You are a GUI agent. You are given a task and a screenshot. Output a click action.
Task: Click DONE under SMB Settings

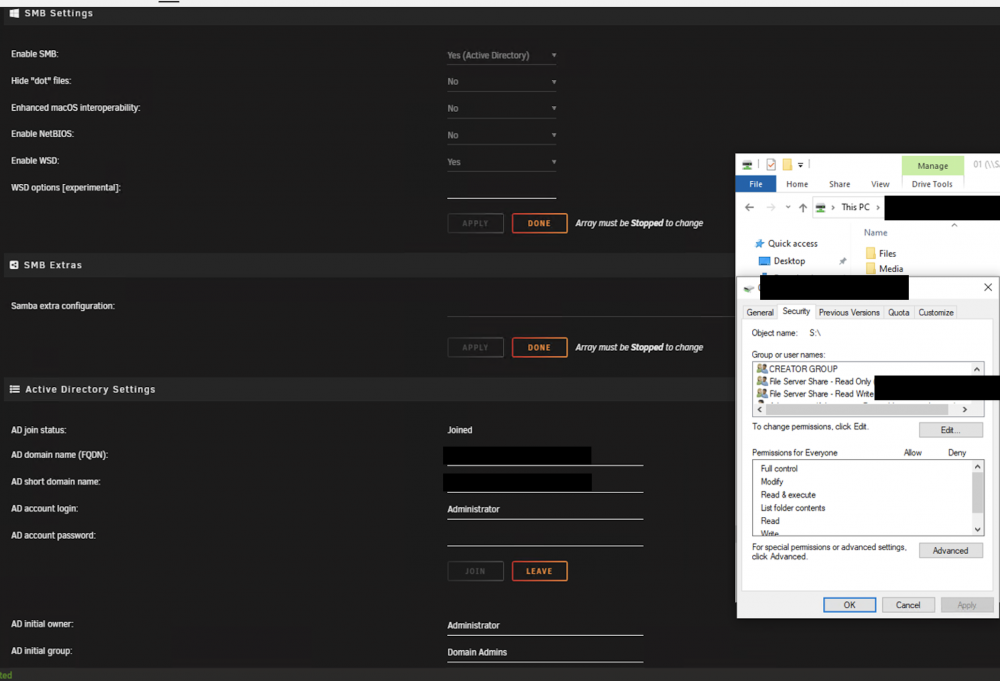540,223
